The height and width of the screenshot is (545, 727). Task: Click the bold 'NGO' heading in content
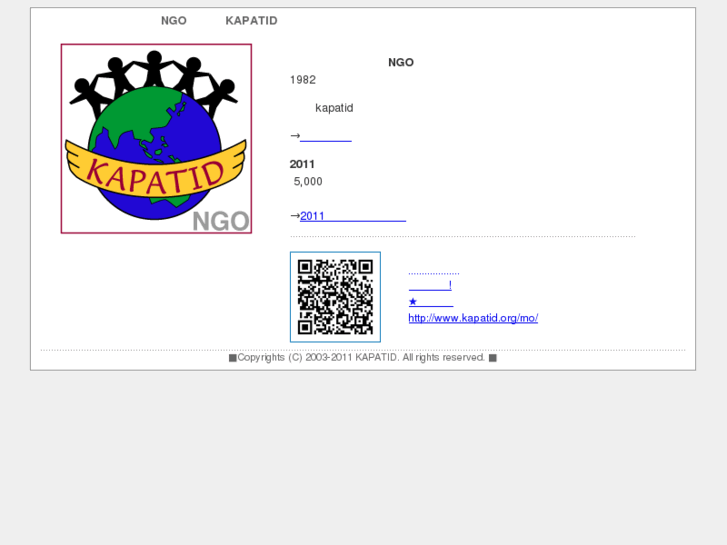click(401, 63)
